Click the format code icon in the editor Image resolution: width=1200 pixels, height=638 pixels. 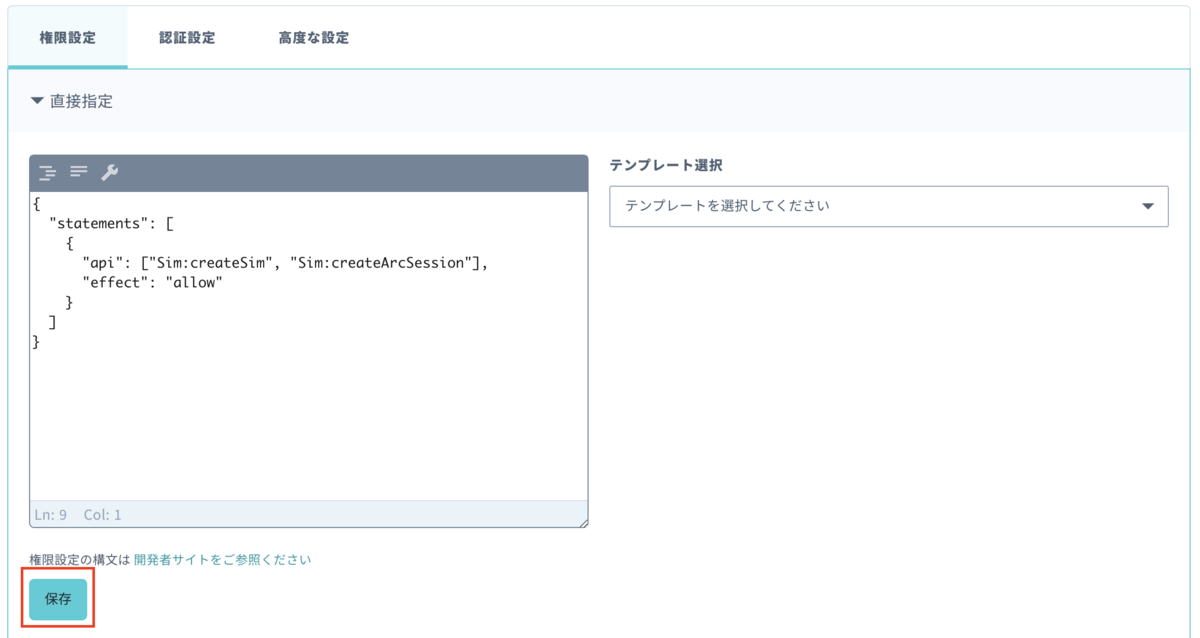point(77,172)
